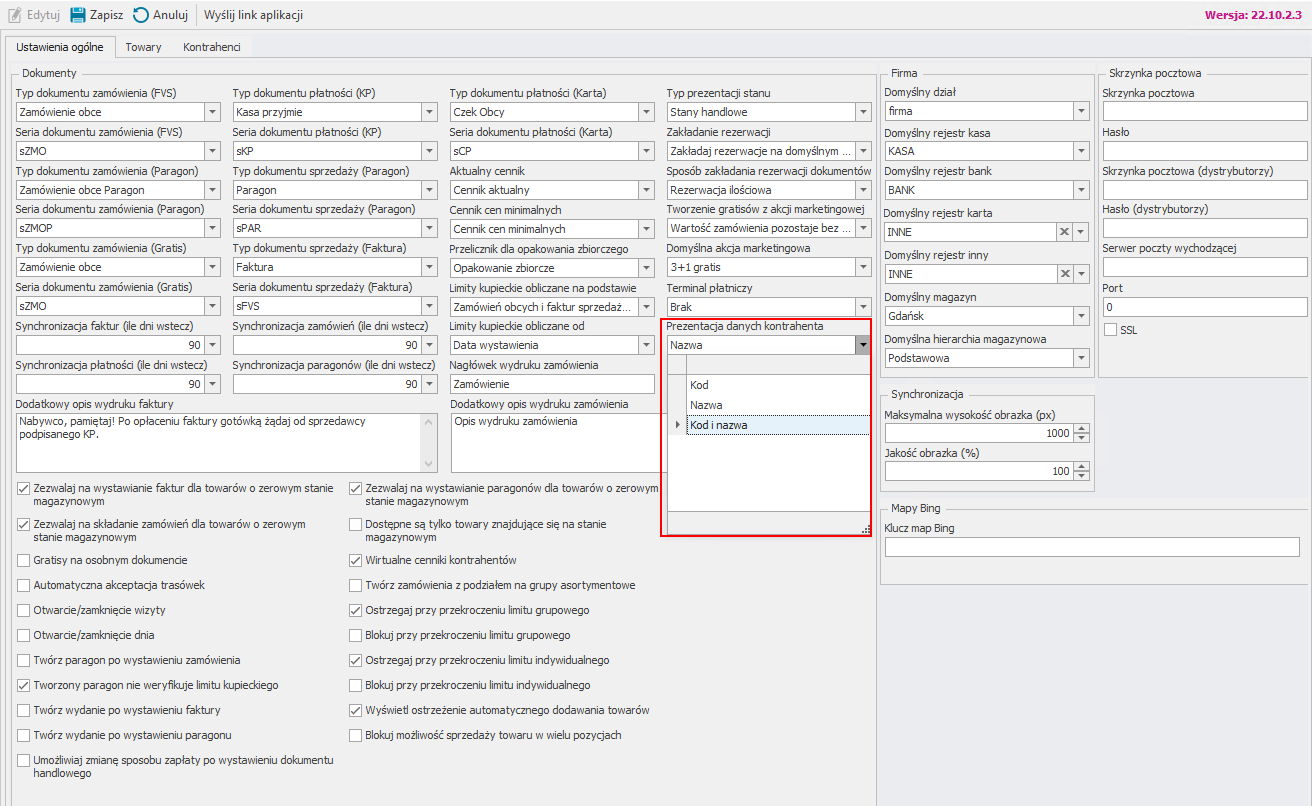This screenshot has height=806, width=1312.
Task: Click resize grip of dropdown list
Action: (x=865, y=529)
